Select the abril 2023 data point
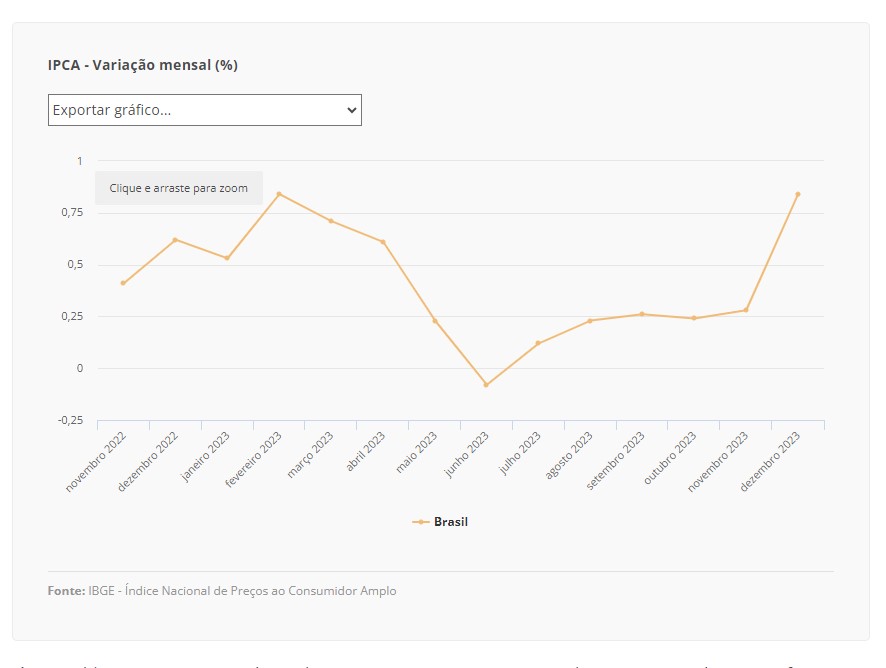Viewport: 886px width, 668px height. [383, 242]
